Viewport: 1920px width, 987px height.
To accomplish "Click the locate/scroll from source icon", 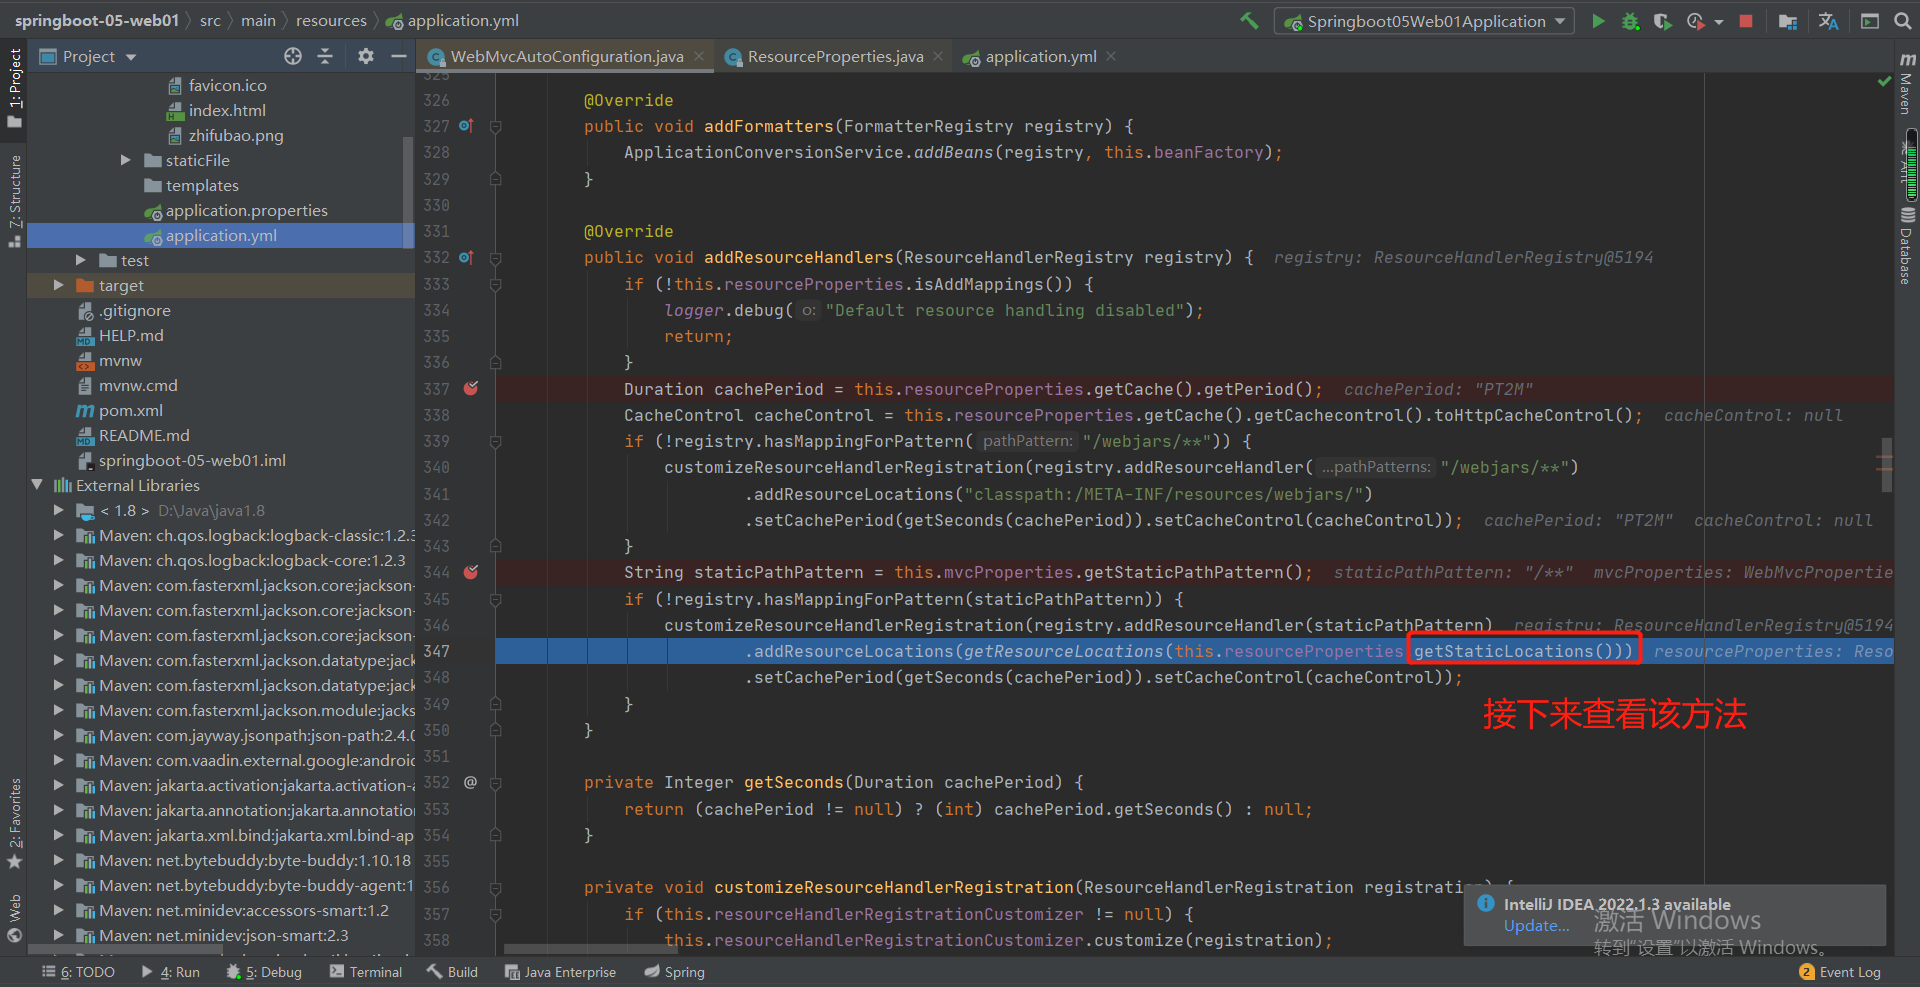I will click(293, 56).
